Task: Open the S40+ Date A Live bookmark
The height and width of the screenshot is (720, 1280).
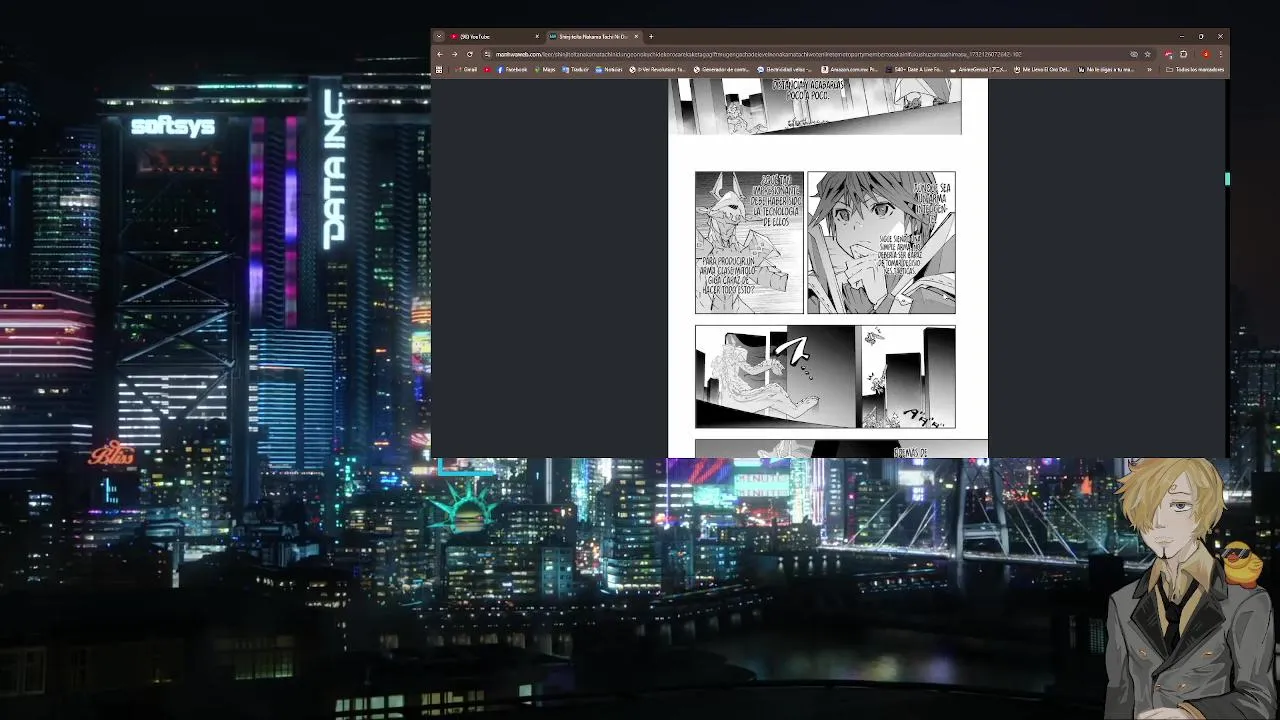Action: [x=914, y=70]
